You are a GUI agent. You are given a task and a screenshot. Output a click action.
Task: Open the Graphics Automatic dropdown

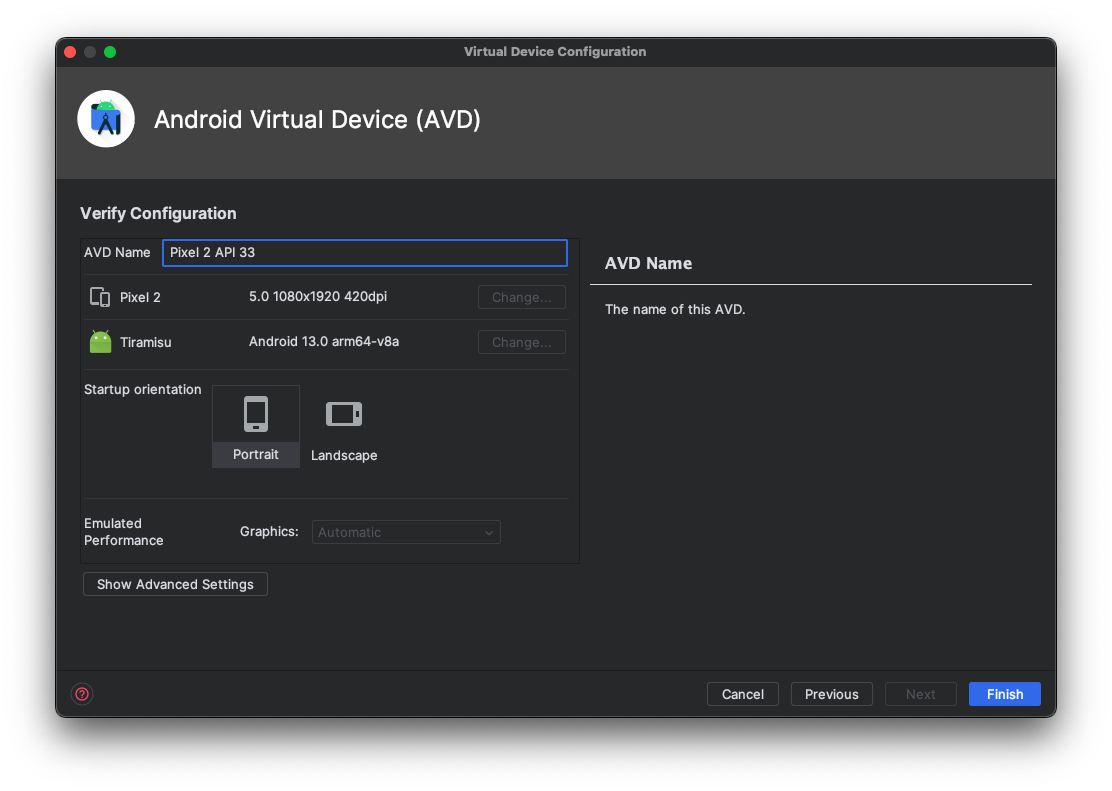[406, 532]
